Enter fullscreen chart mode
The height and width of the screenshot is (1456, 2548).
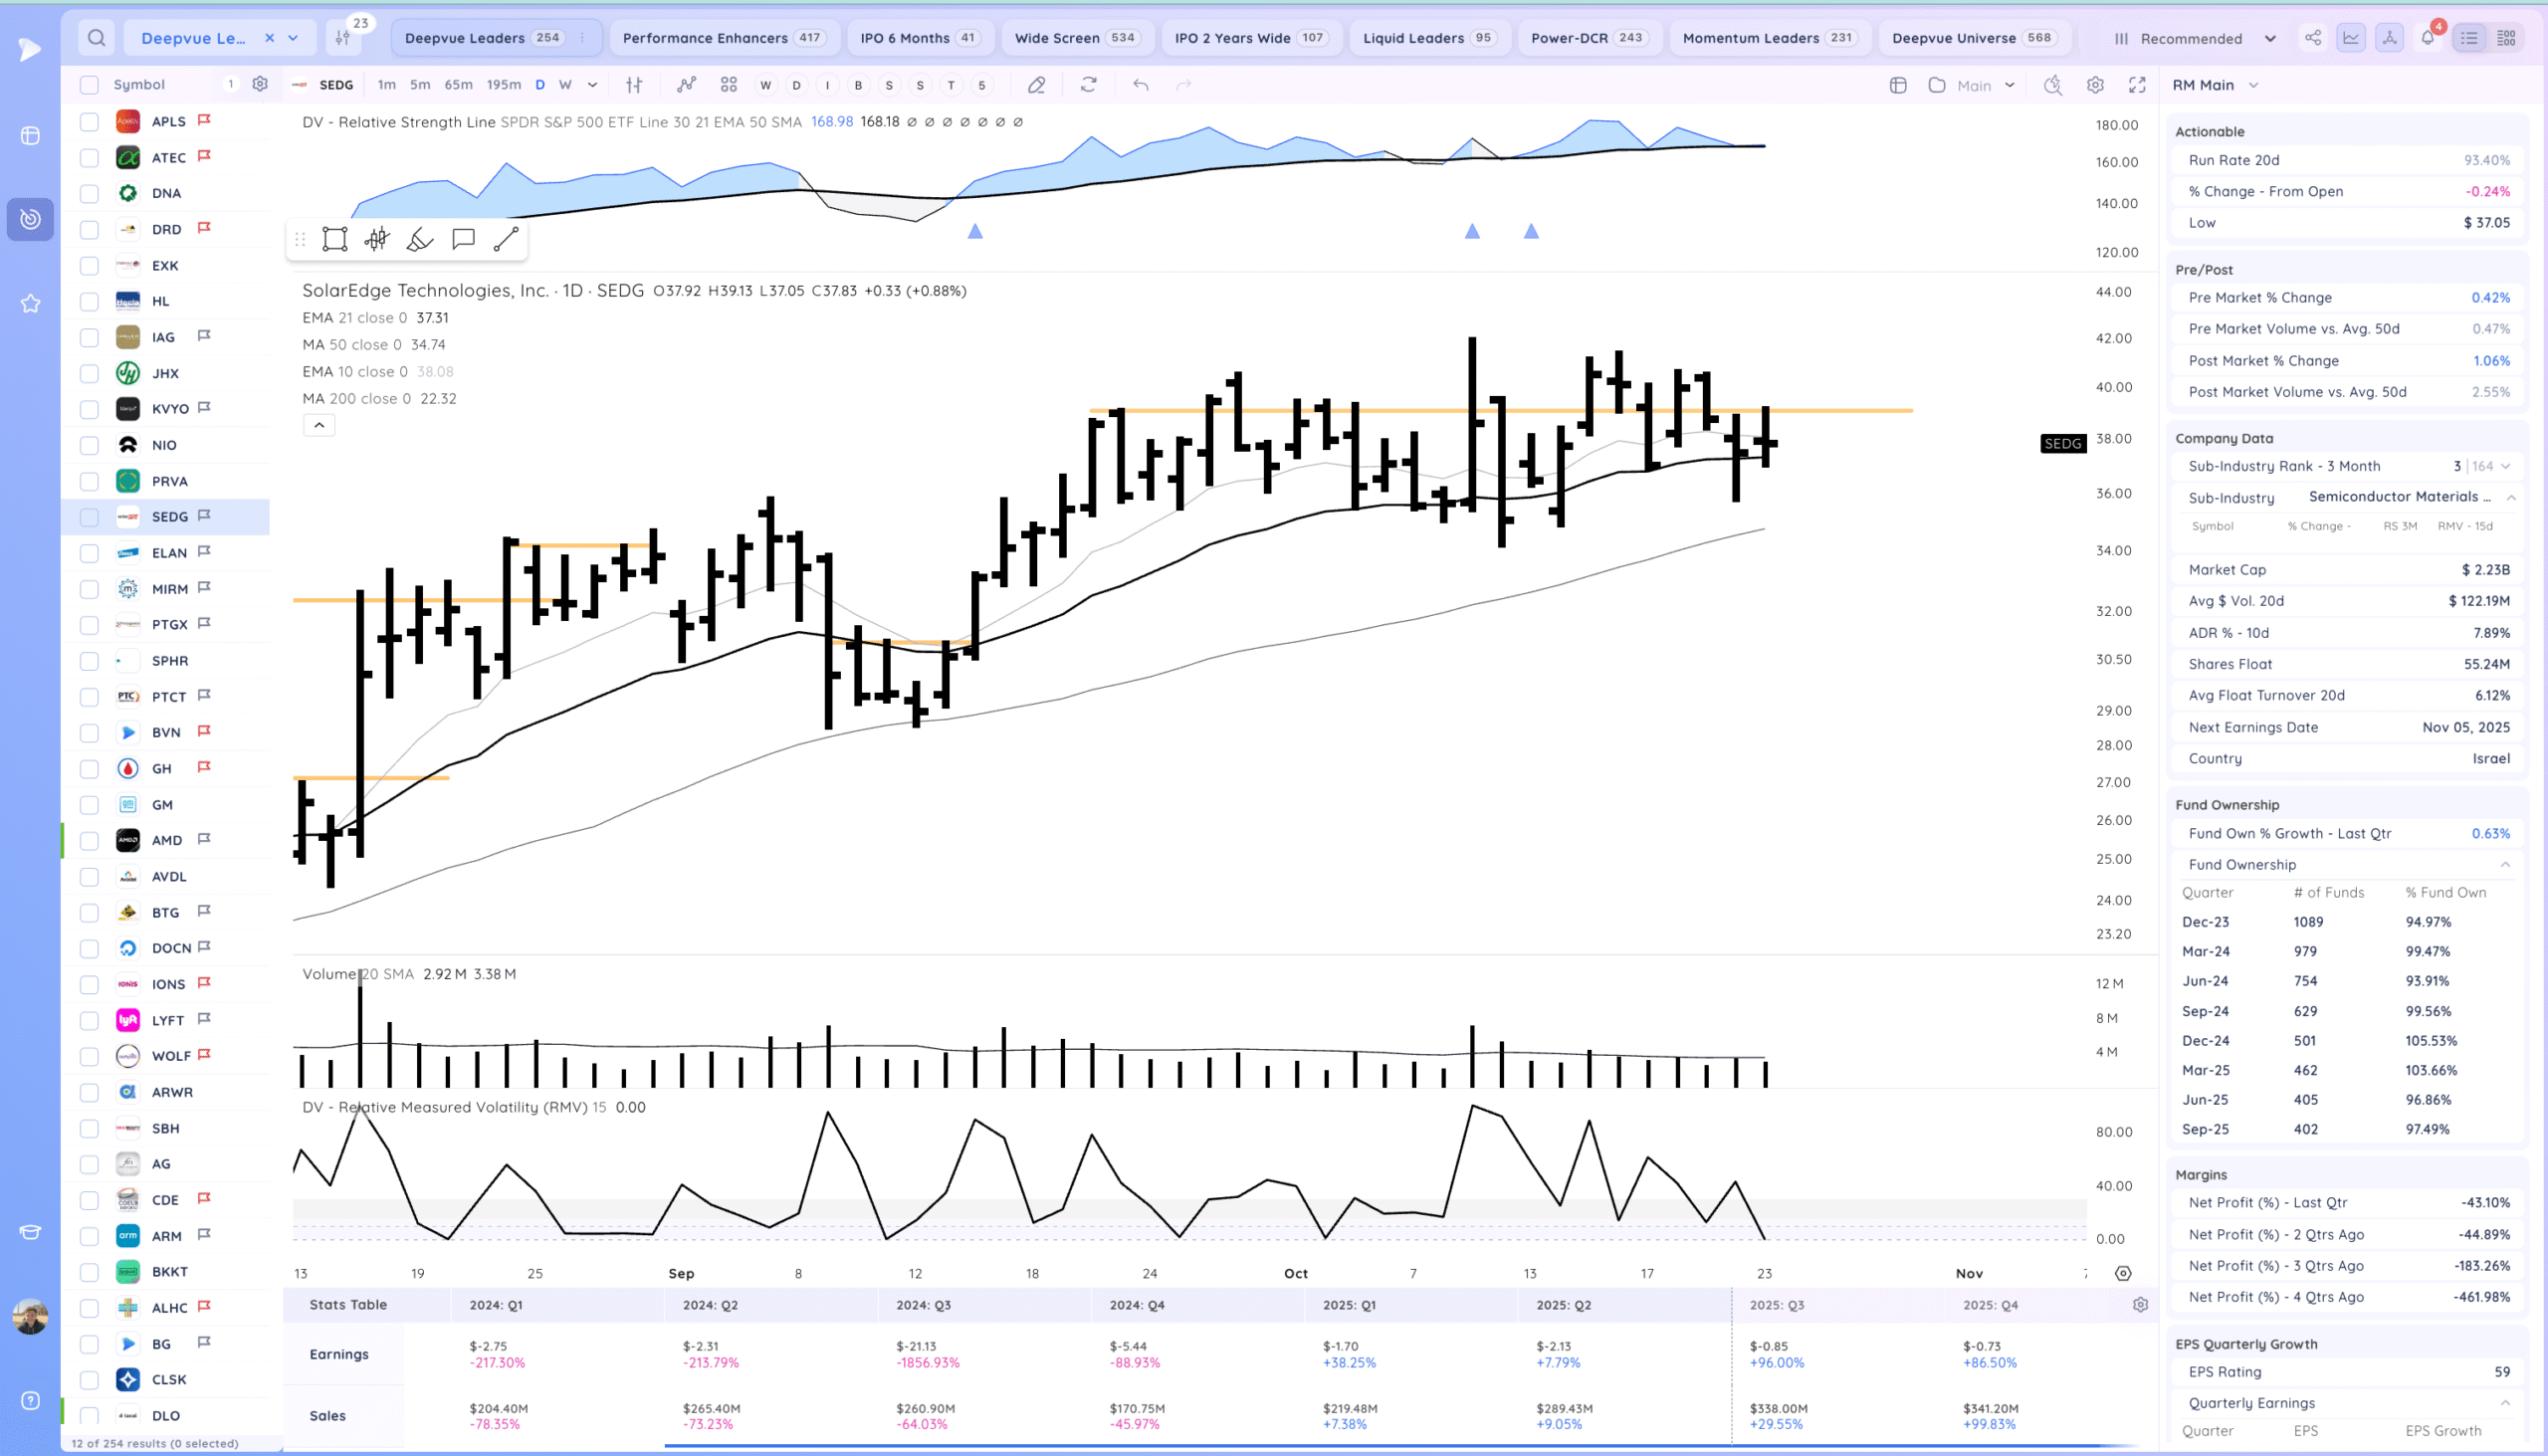[2137, 85]
